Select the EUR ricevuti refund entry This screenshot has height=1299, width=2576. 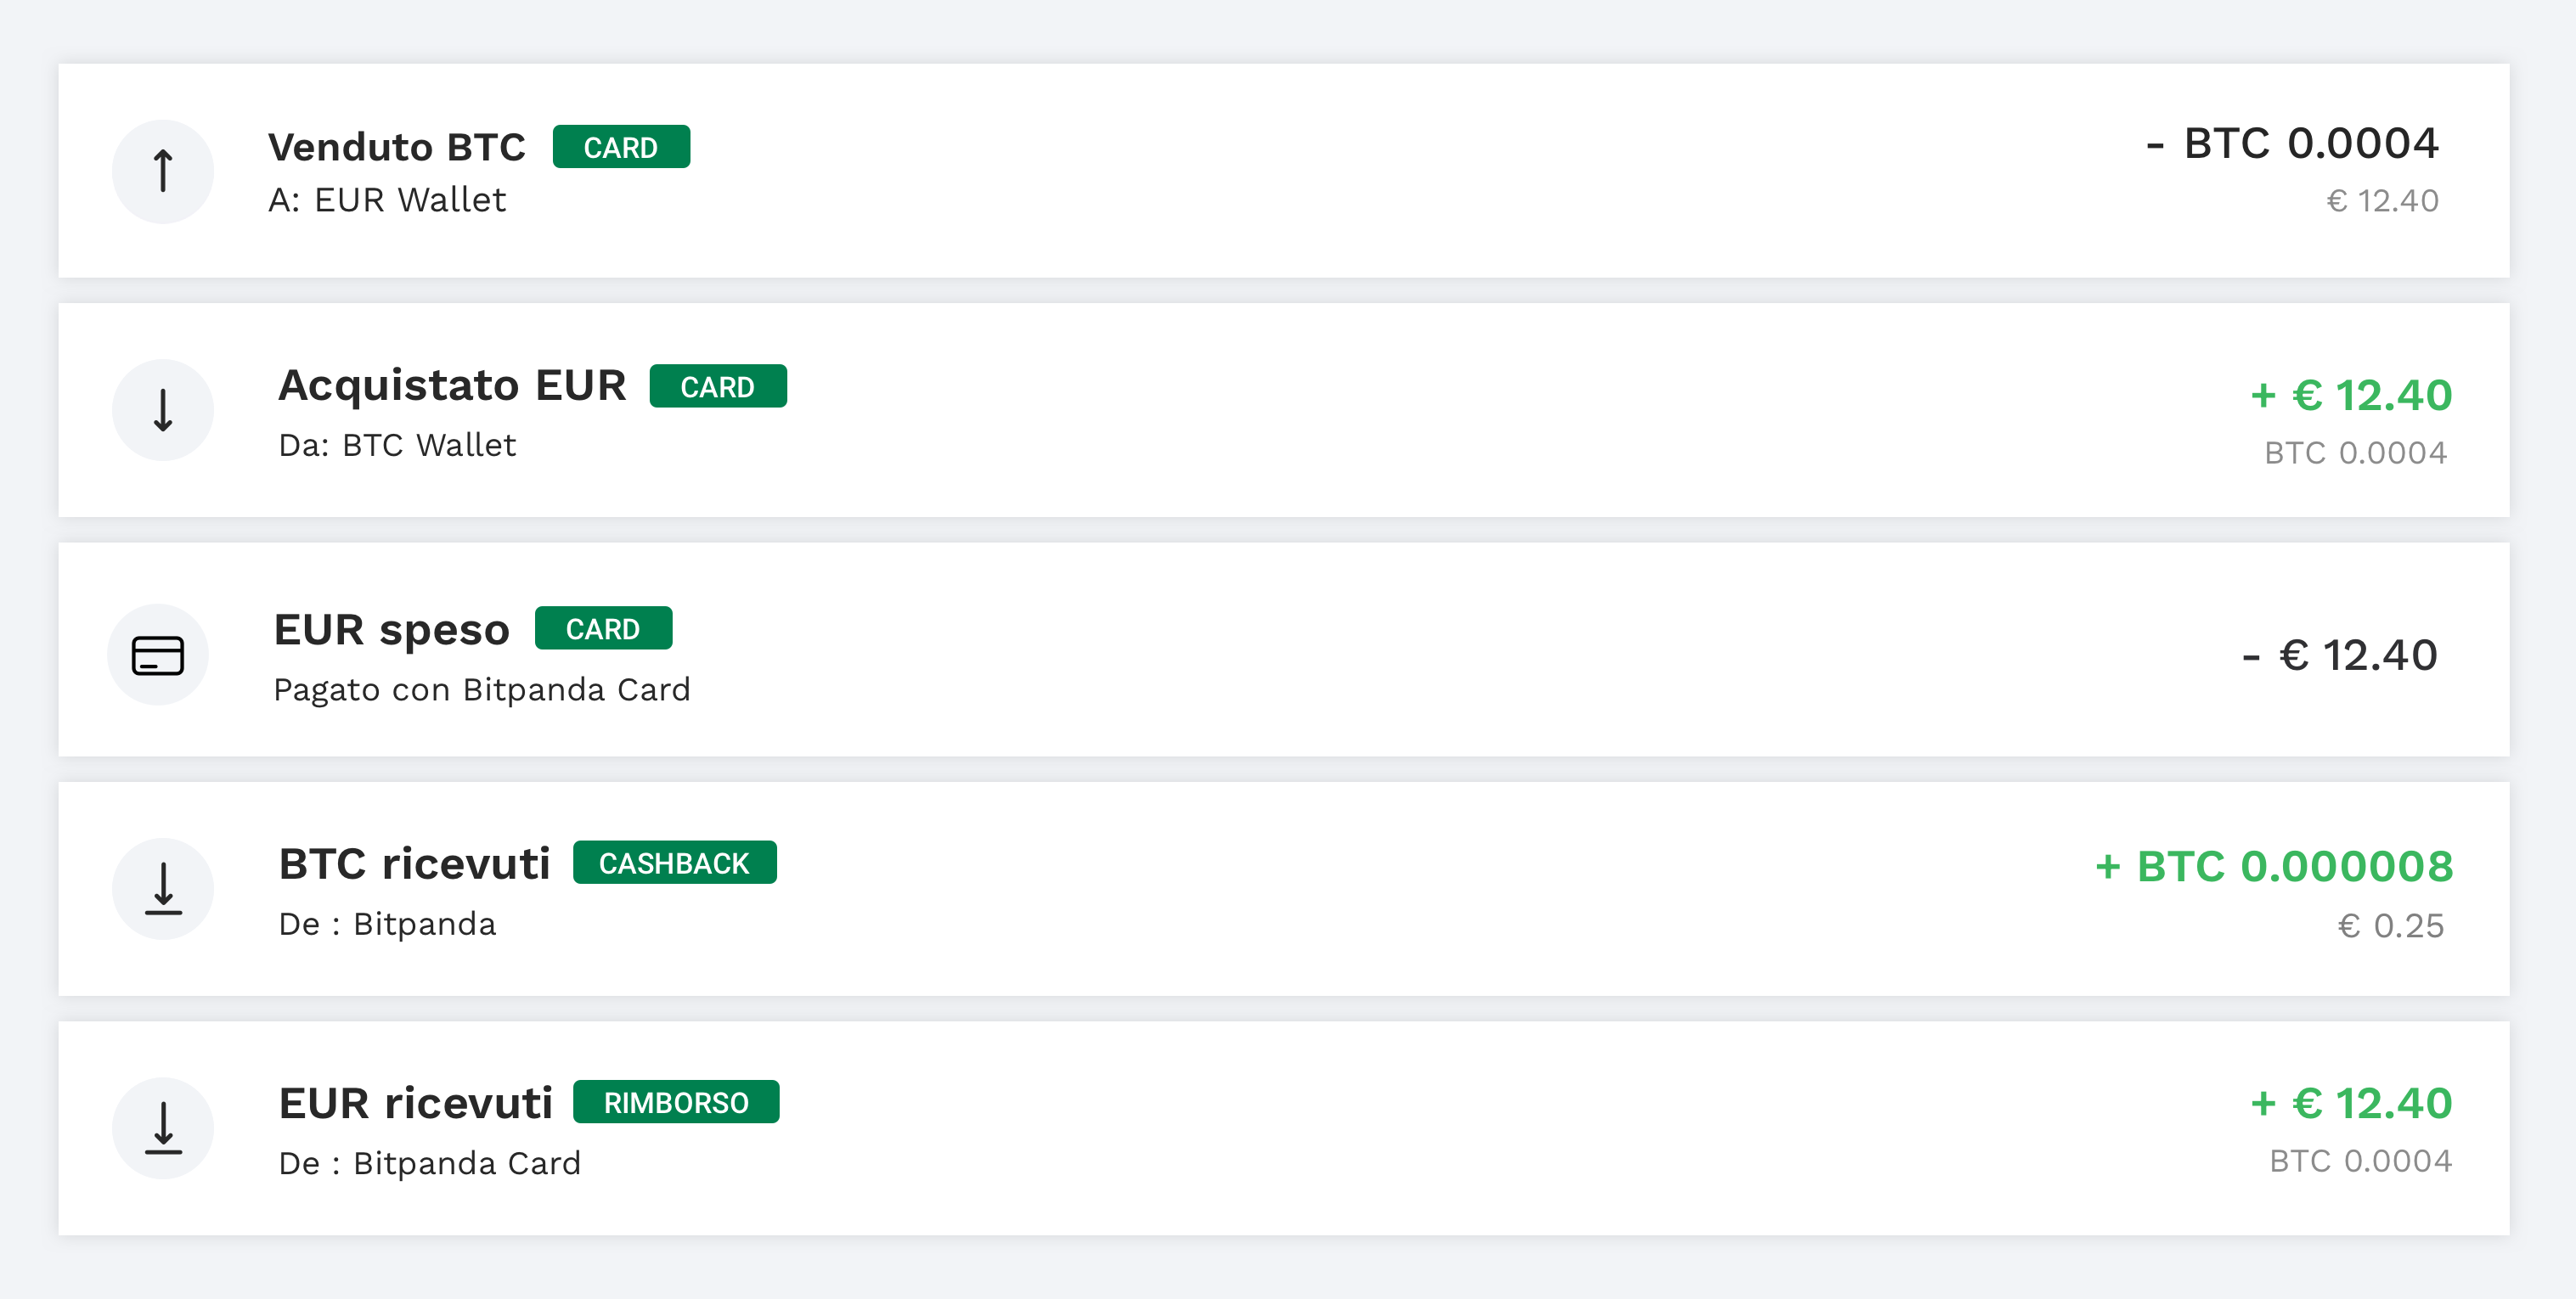(1288, 1128)
